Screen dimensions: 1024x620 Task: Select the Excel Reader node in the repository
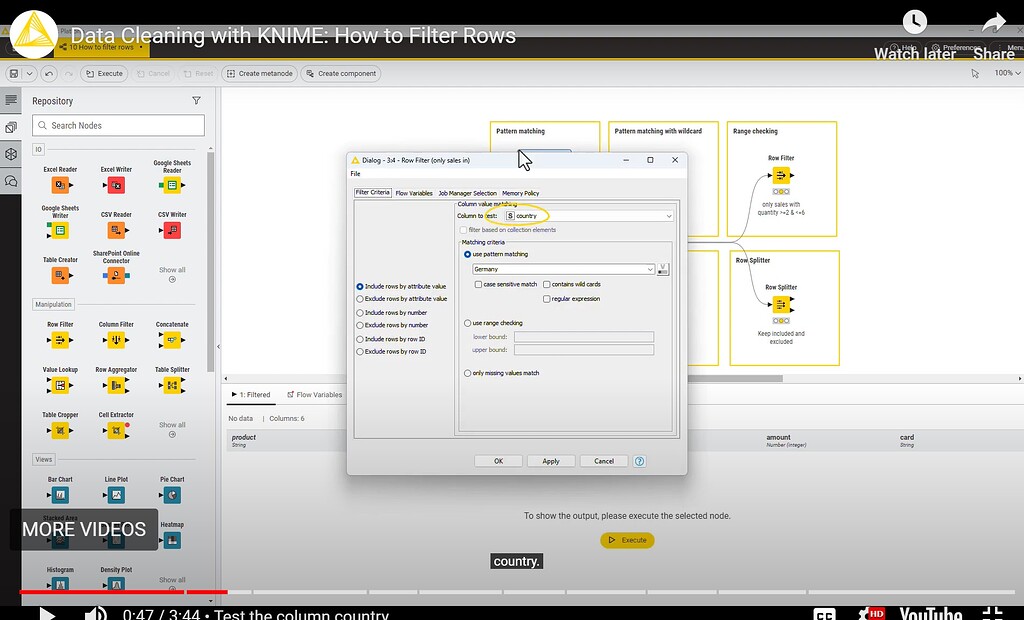point(59,185)
